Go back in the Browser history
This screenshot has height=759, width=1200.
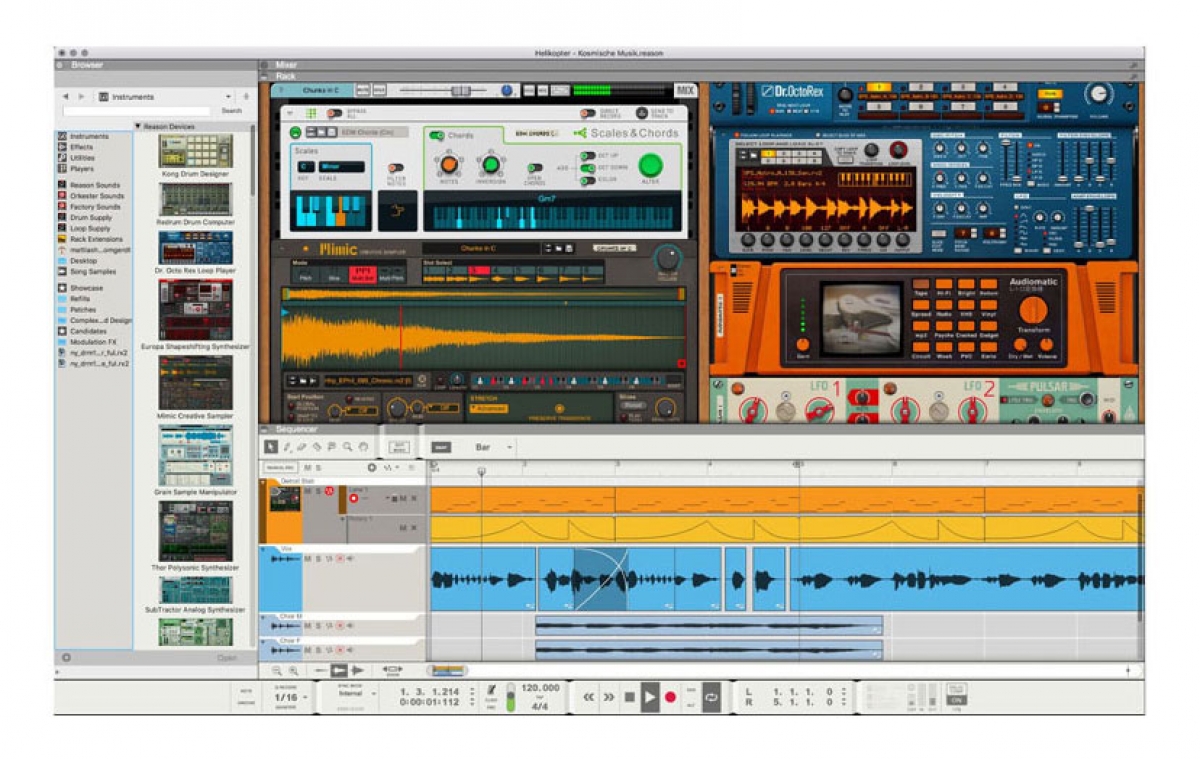coord(66,97)
